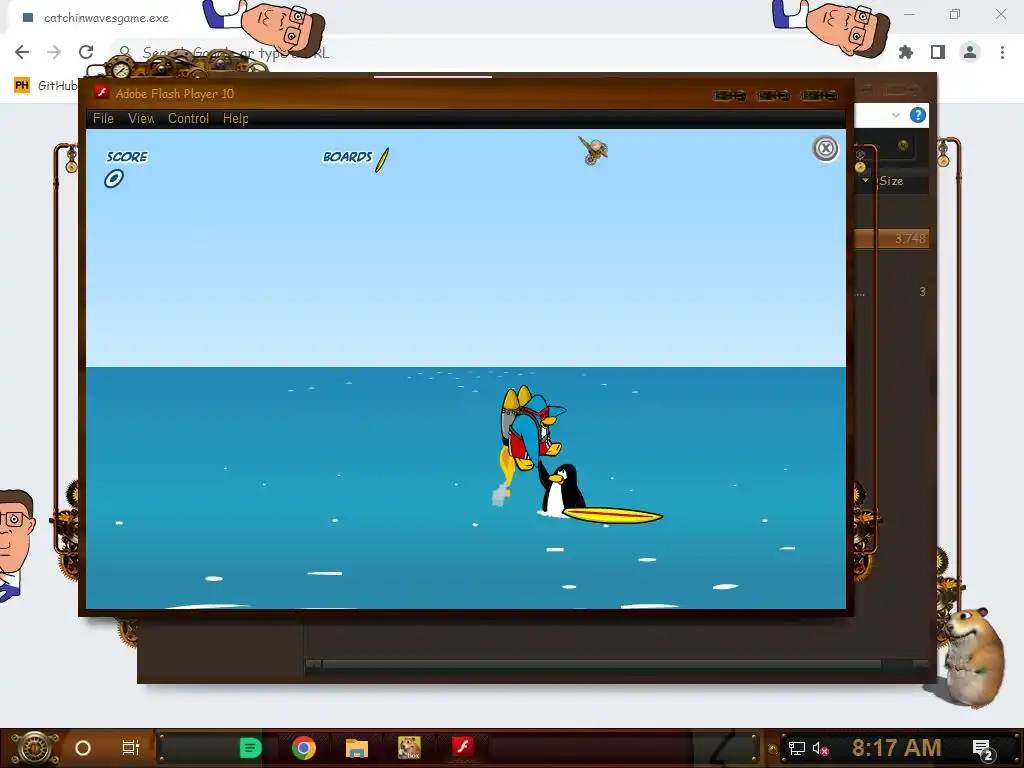Close the game with the round X button
The height and width of the screenshot is (768, 1024).
[x=825, y=149]
